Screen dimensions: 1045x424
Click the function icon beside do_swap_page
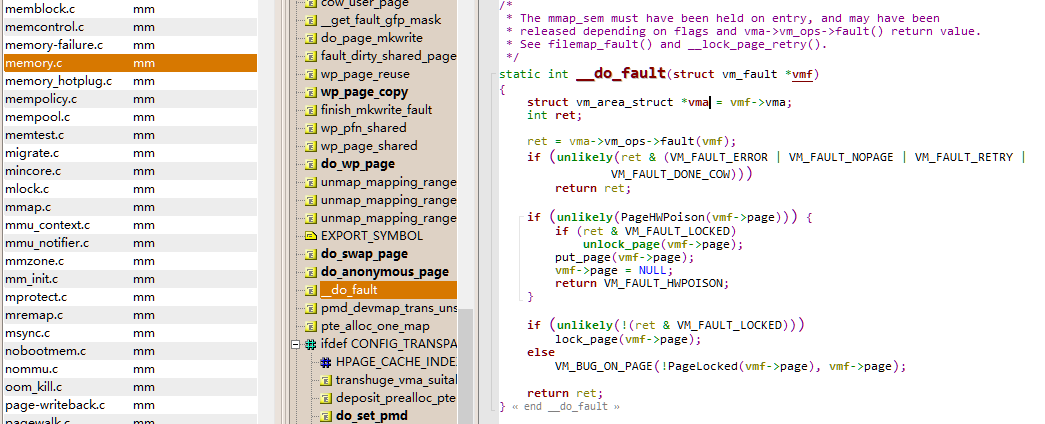click(x=311, y=254)
